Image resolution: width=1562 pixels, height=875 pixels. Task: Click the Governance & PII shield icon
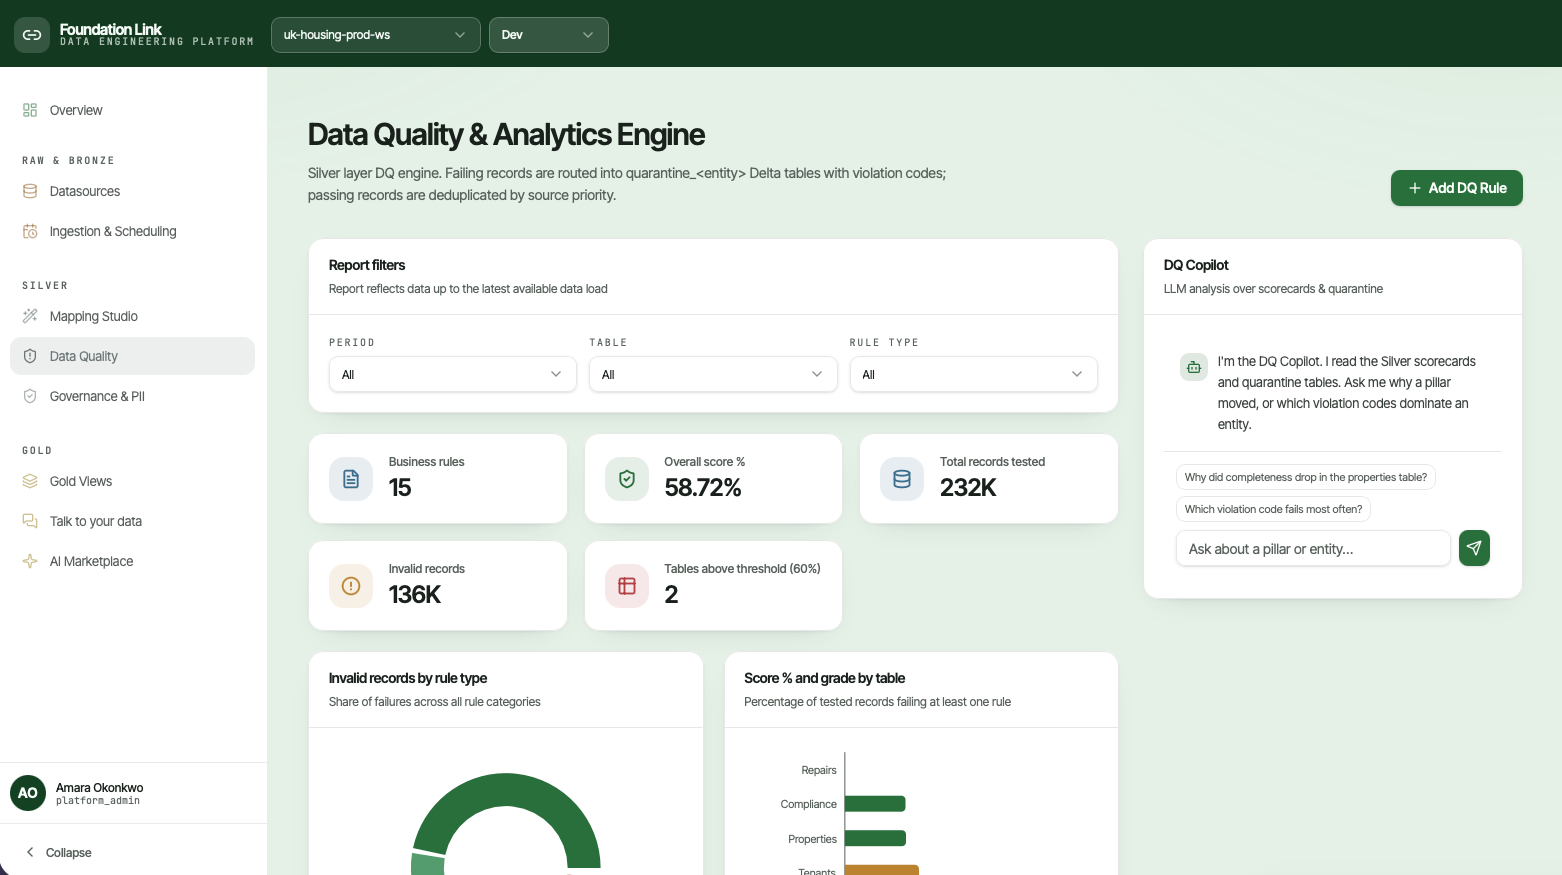30,396
